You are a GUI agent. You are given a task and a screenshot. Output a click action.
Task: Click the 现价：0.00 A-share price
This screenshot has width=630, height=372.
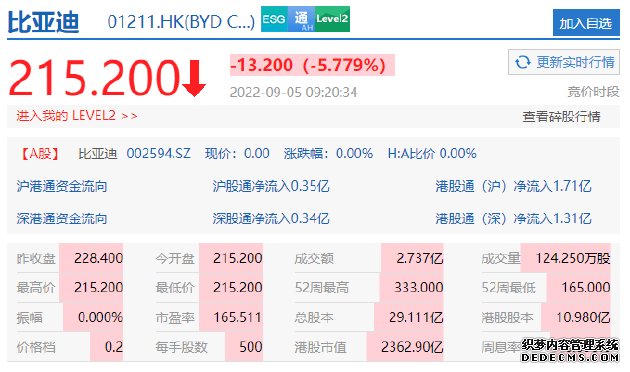tap(237, 153)
